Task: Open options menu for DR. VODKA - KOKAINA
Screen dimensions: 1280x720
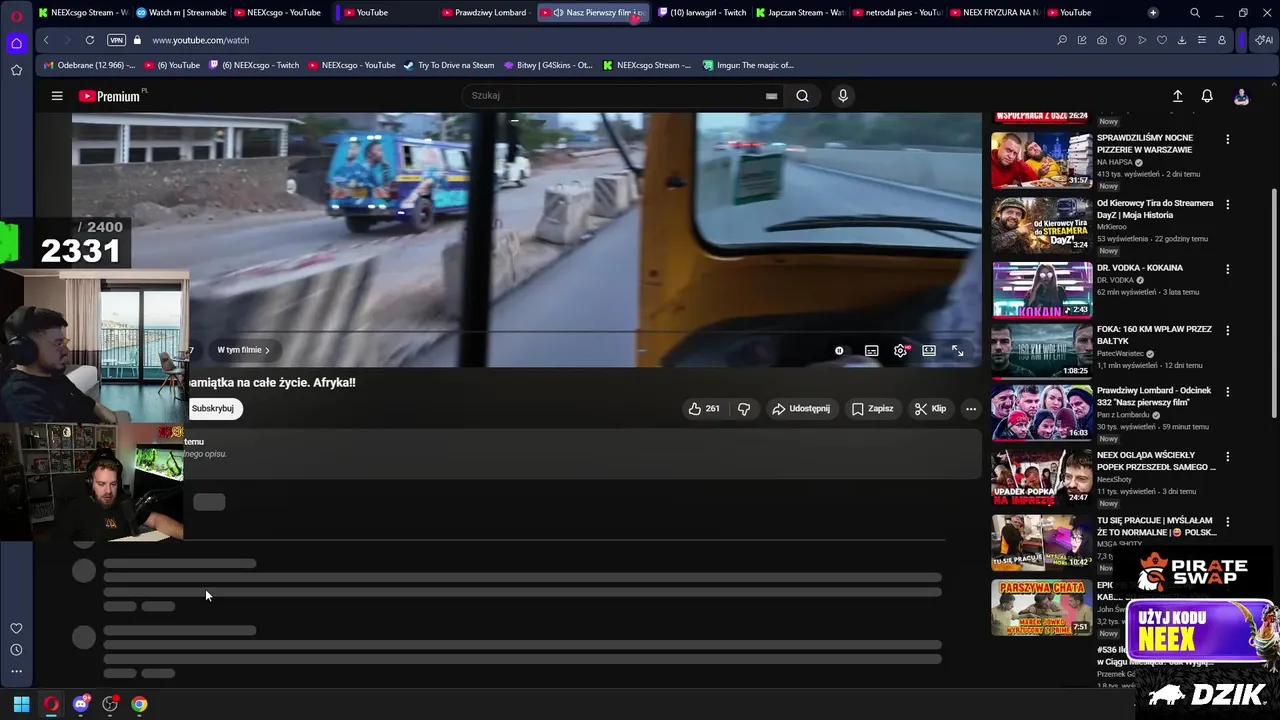Action: pos(1227,269)
